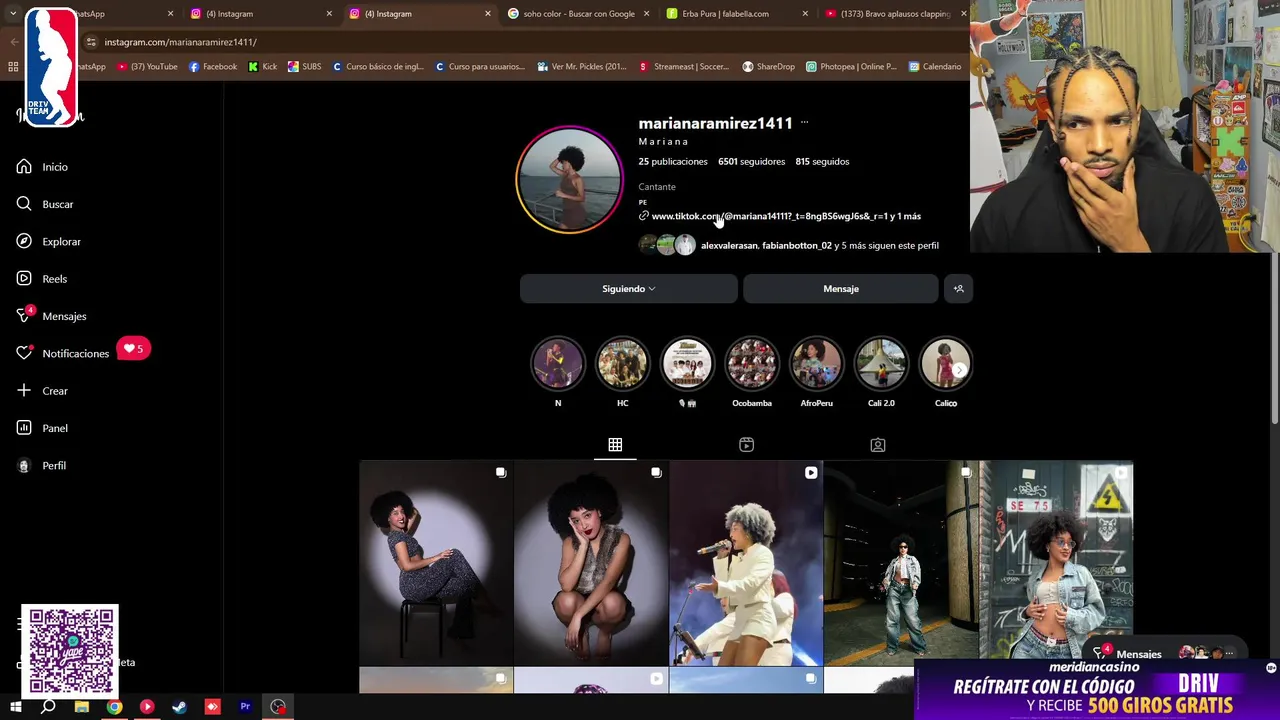Image resolution: width=1280 pixels, height=720 pixels.
Task: Open Adobe Premiere from taskbar
Action: (245, 707)
